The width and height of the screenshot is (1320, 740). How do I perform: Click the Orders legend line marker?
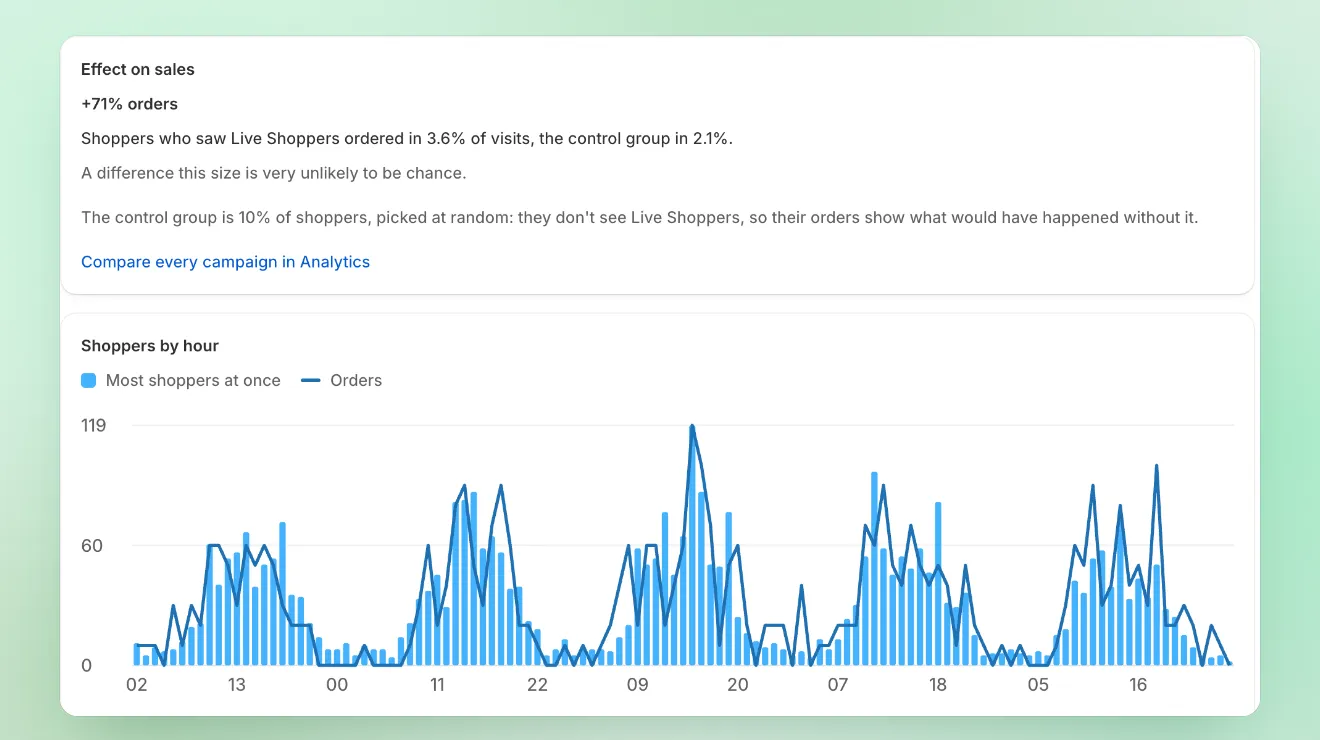[311, 380]
